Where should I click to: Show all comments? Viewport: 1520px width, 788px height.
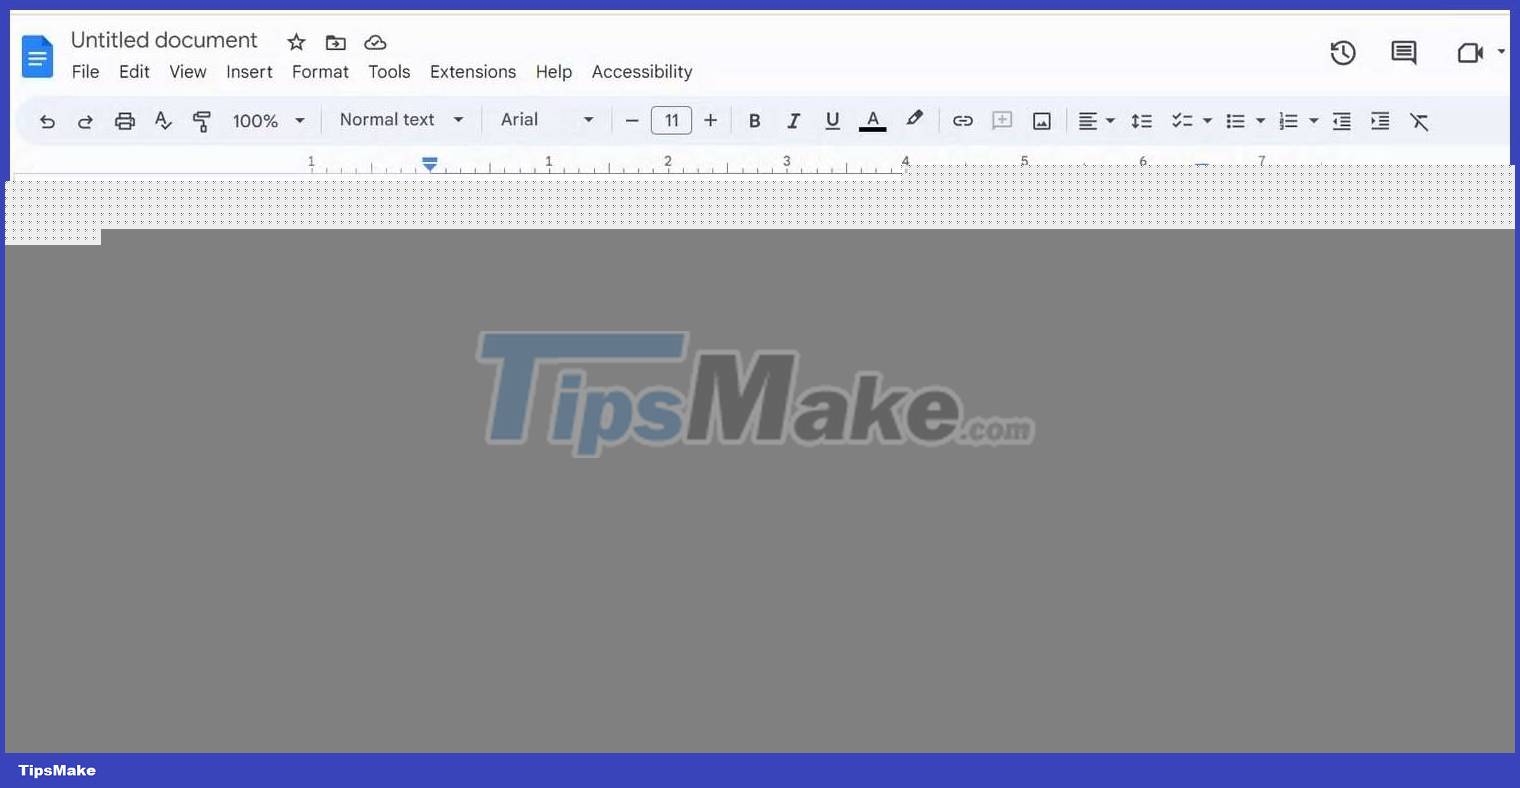pyautogui.click(x=1402, y=53)
